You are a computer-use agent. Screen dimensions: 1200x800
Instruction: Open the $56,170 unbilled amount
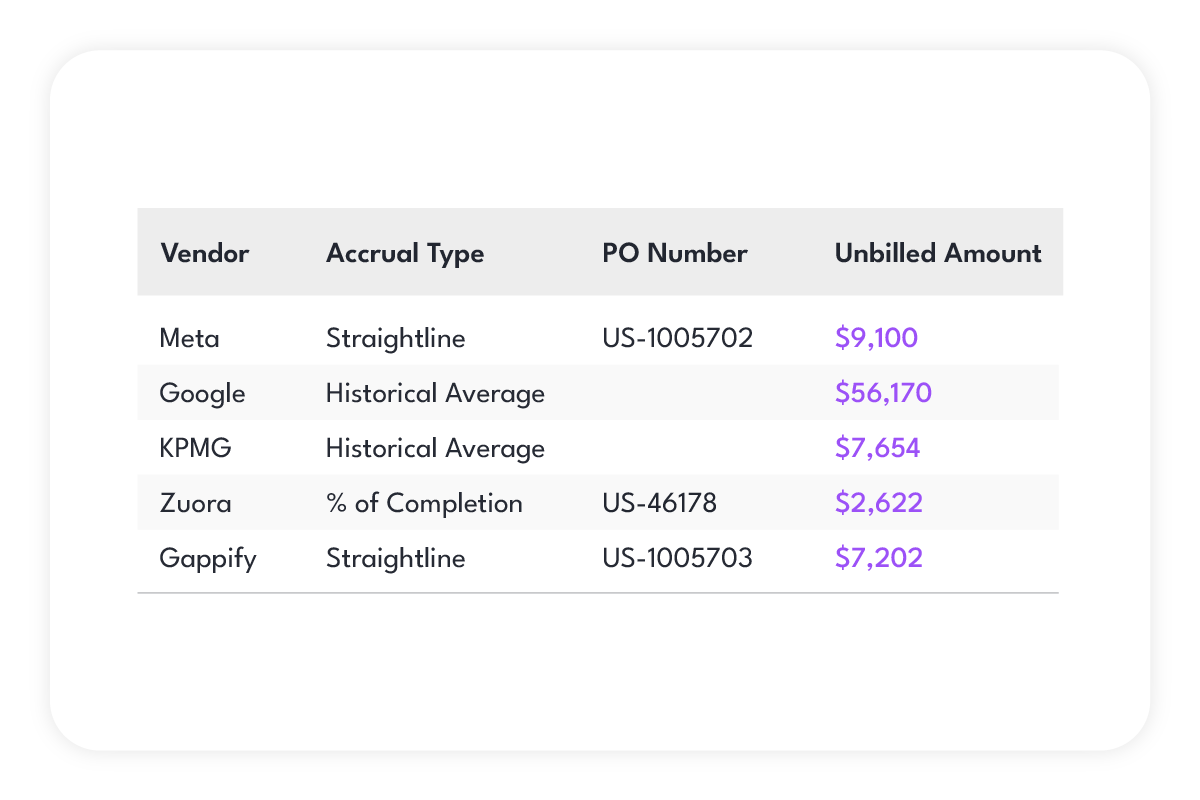[x=883, y=393]
